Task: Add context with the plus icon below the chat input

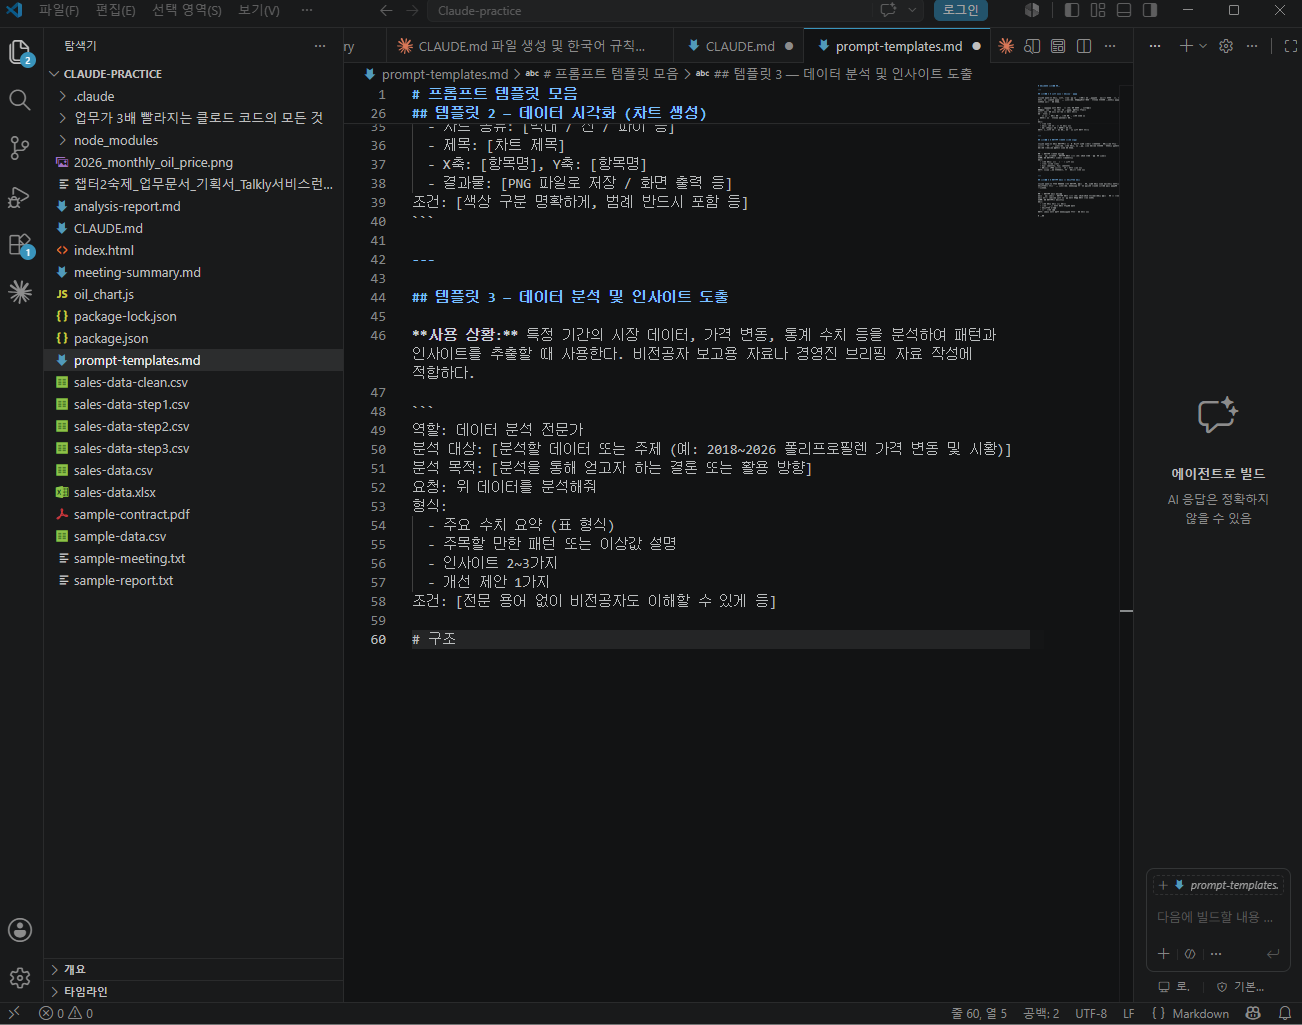Action: coord(1164,954)
